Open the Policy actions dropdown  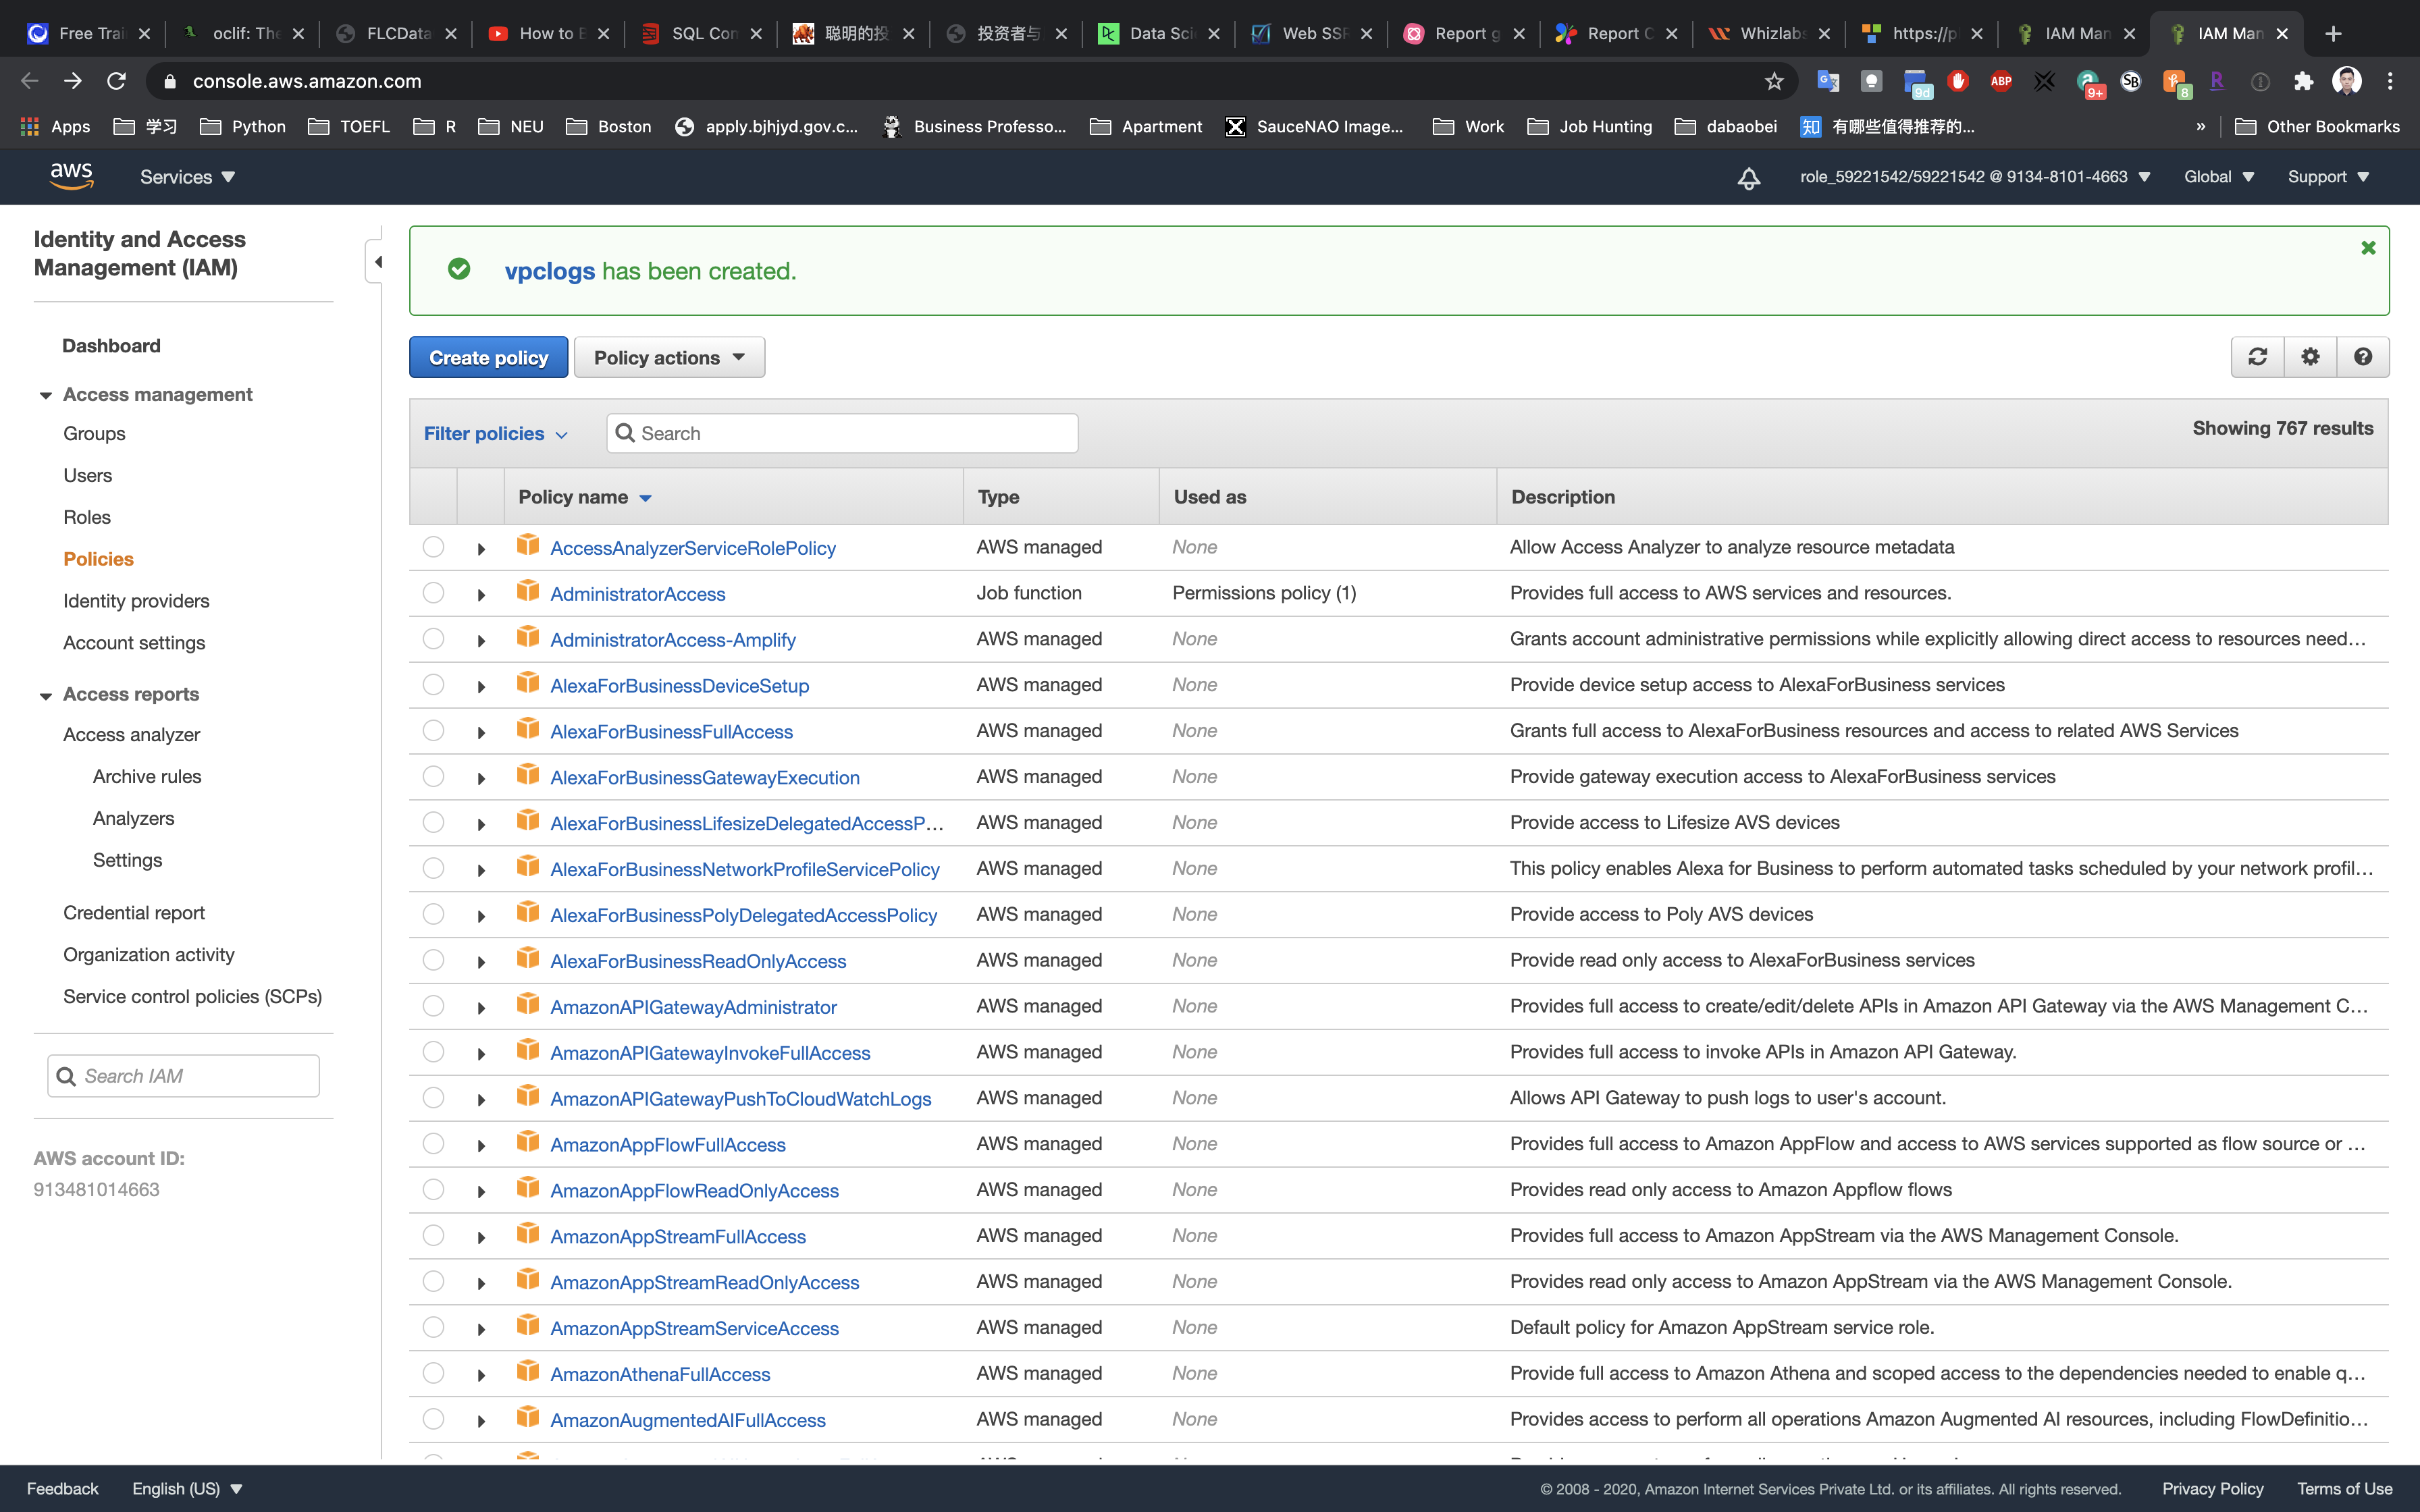(x=669, y=358)
